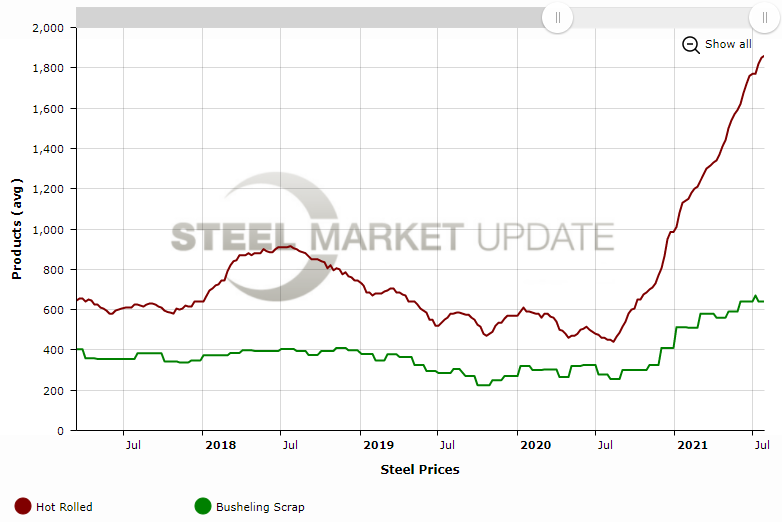This screenshot has height=522, width=782.
Task: Click the Steel Prices axis title
Action: (x=420, y=469)
